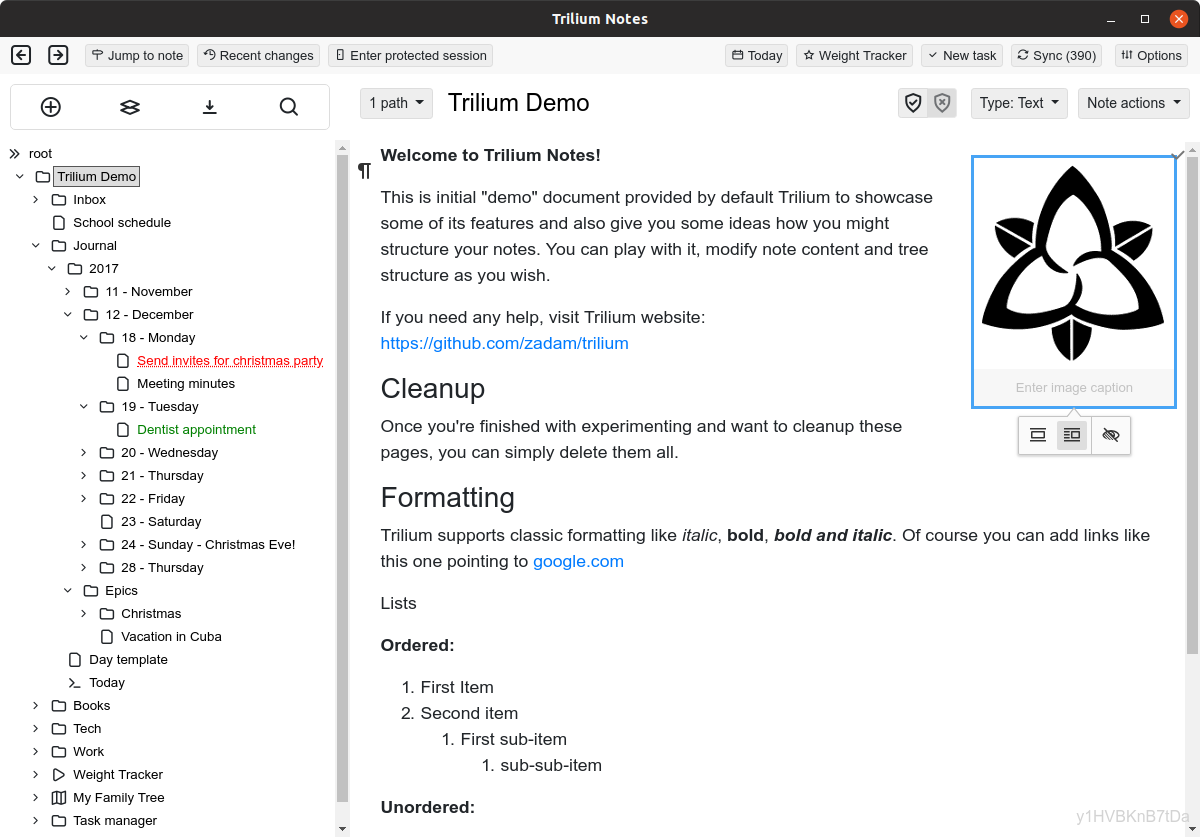Click the map icon of My Family Tree
Viewport: 1200px width, 837px height.
pyautogui.click(x=59, y=798)
